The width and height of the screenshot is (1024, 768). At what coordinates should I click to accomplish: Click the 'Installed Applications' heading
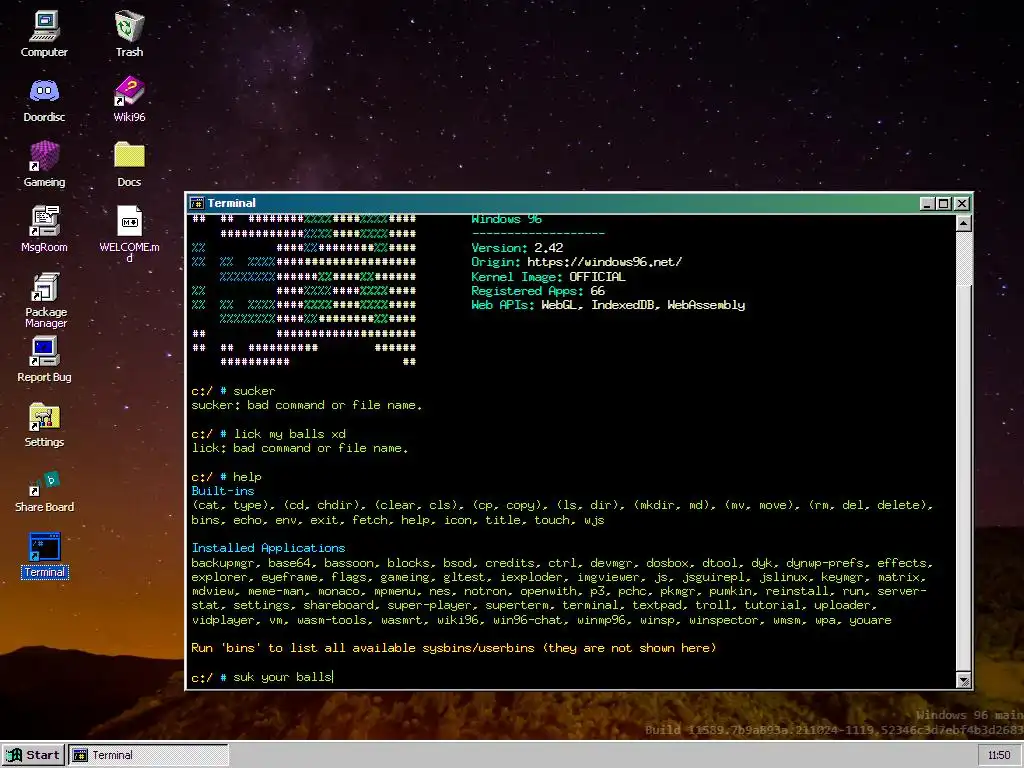tap(268, 548)
